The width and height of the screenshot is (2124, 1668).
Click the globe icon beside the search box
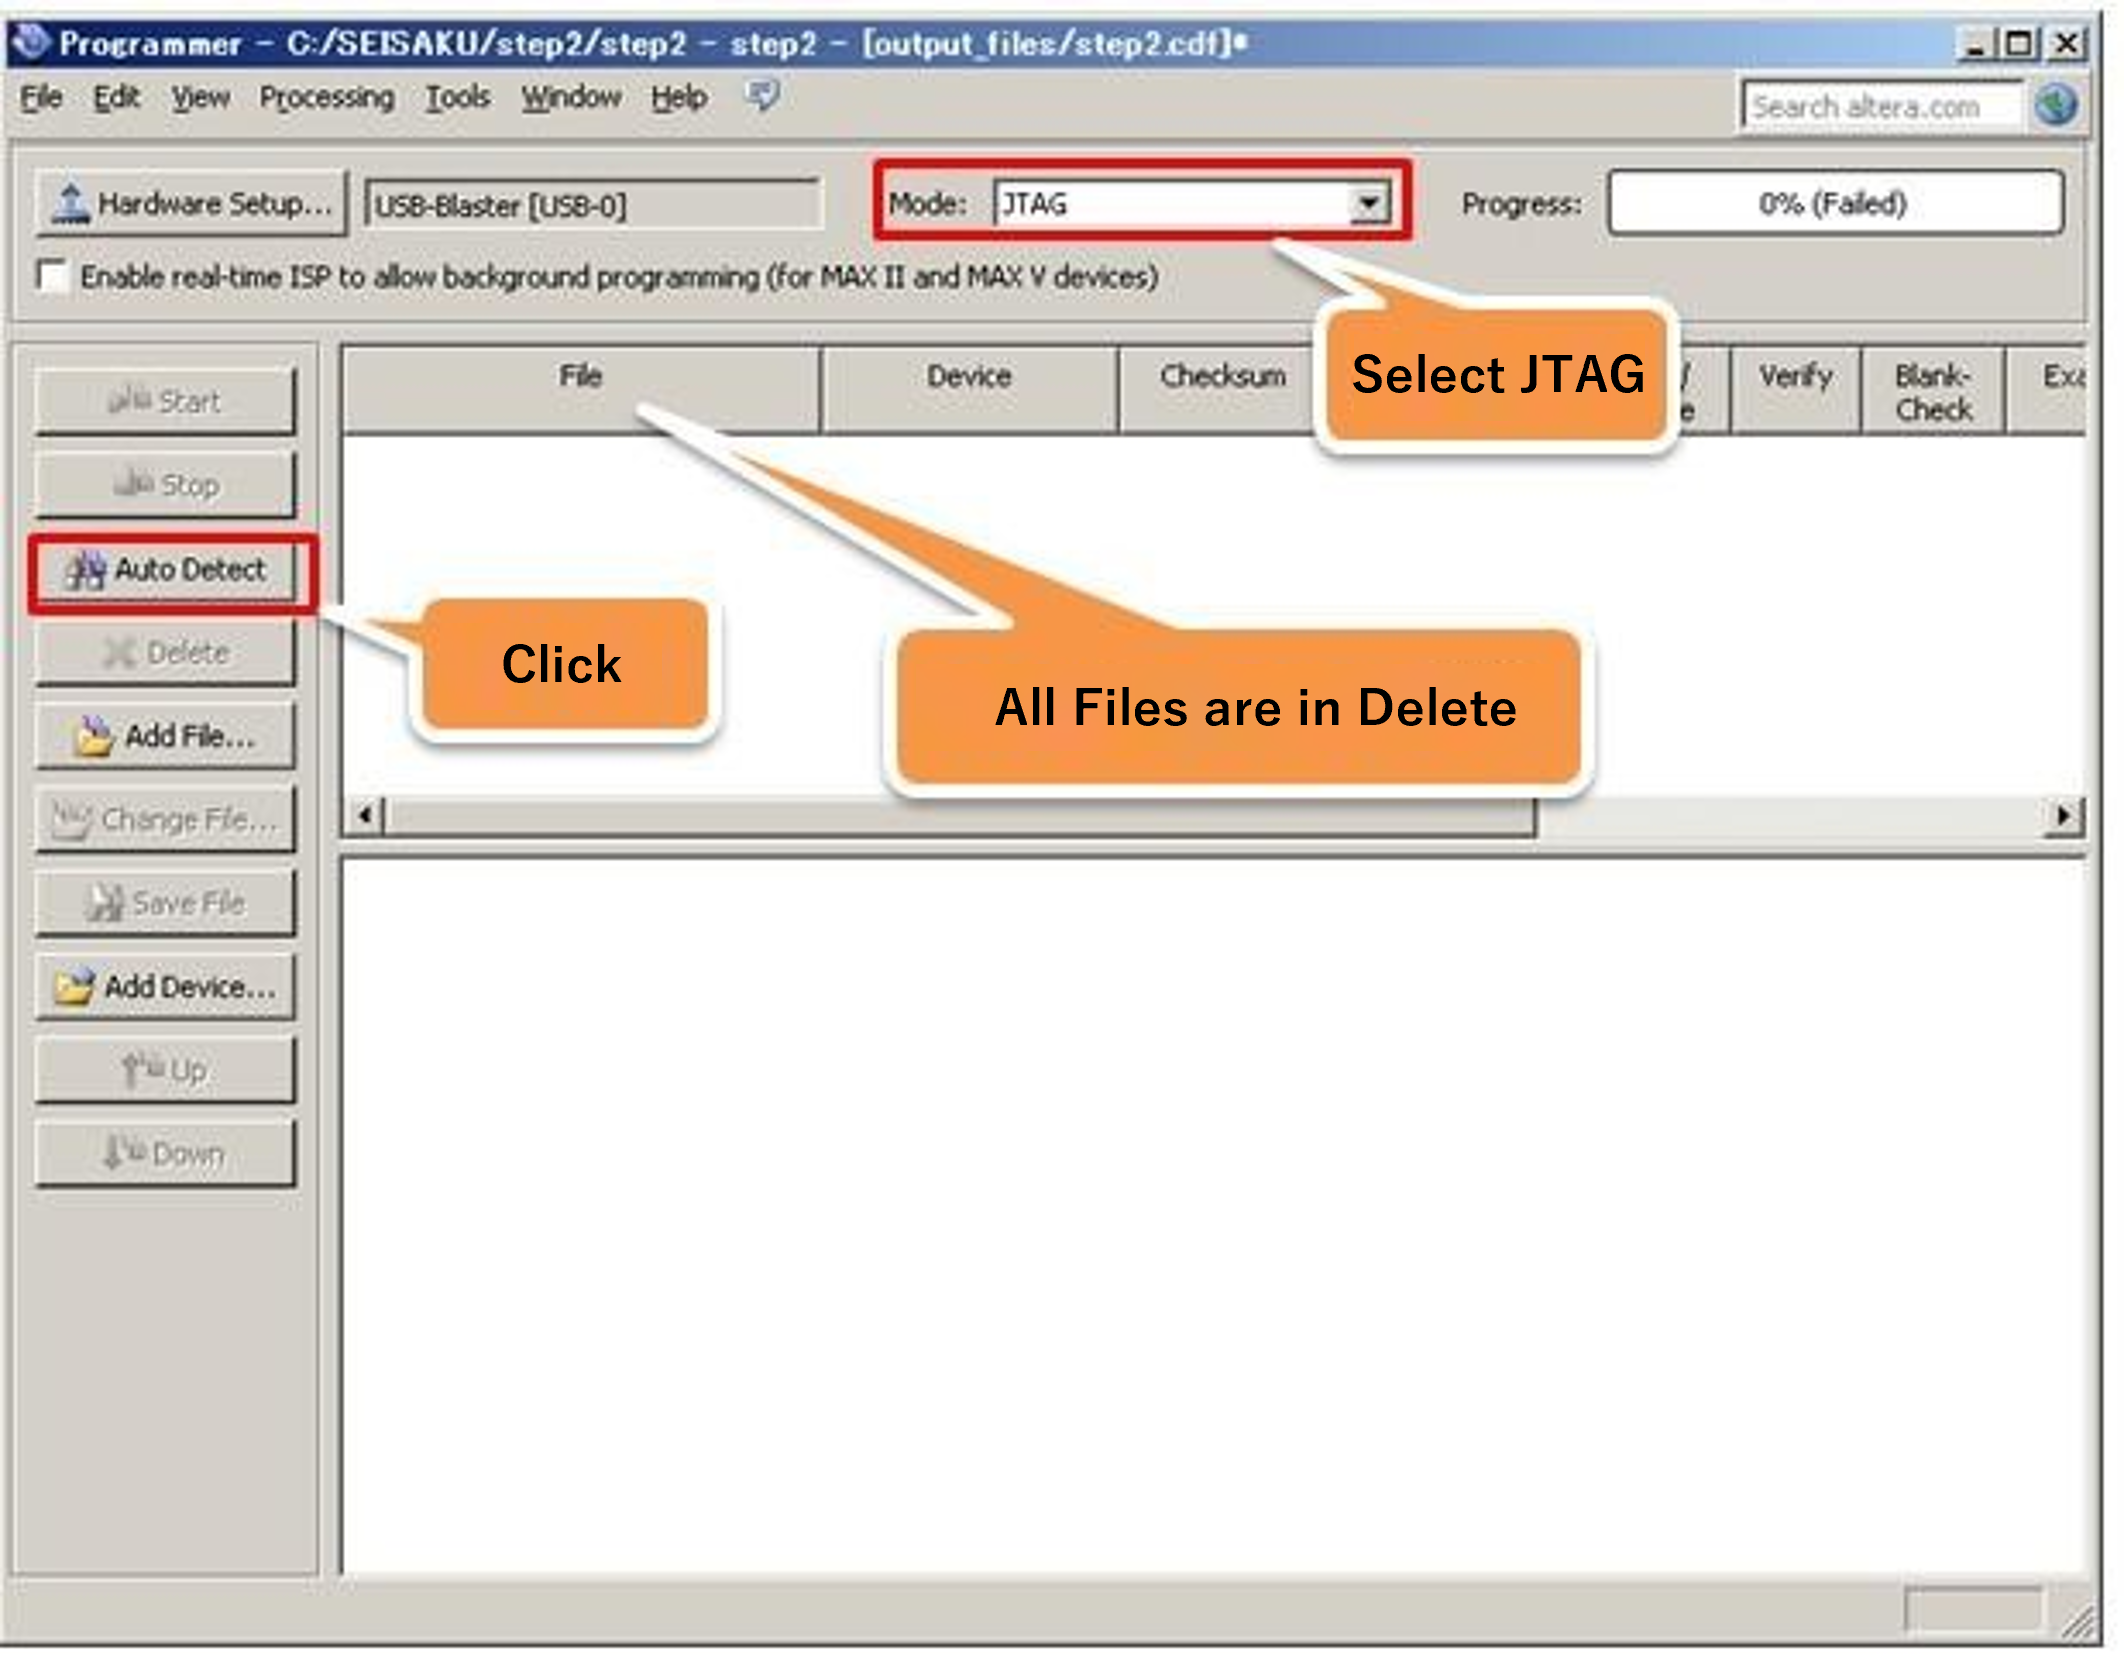tap(2057, 103)
